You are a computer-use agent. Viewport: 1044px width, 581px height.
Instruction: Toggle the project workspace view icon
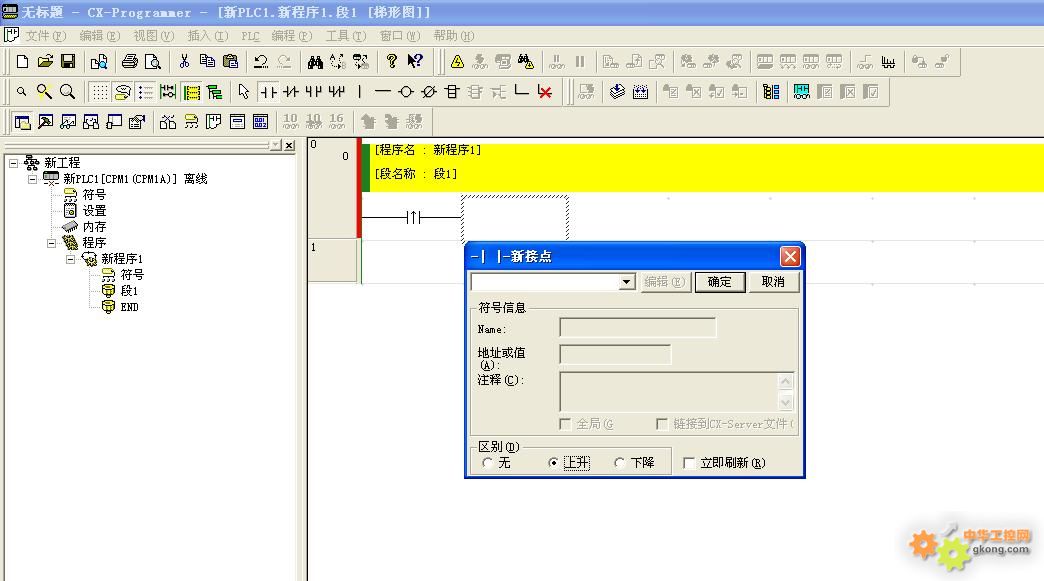click(x=22, y=122)
